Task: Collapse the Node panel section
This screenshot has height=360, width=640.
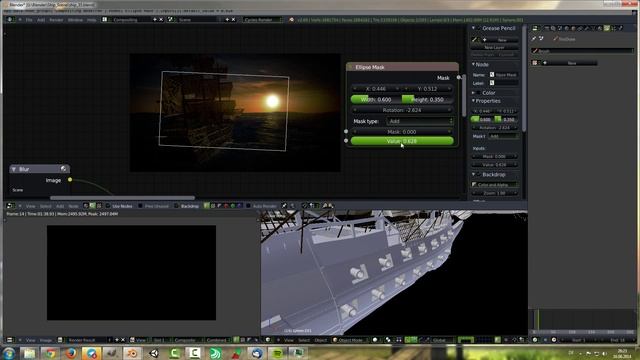Action: pos(473,64)
